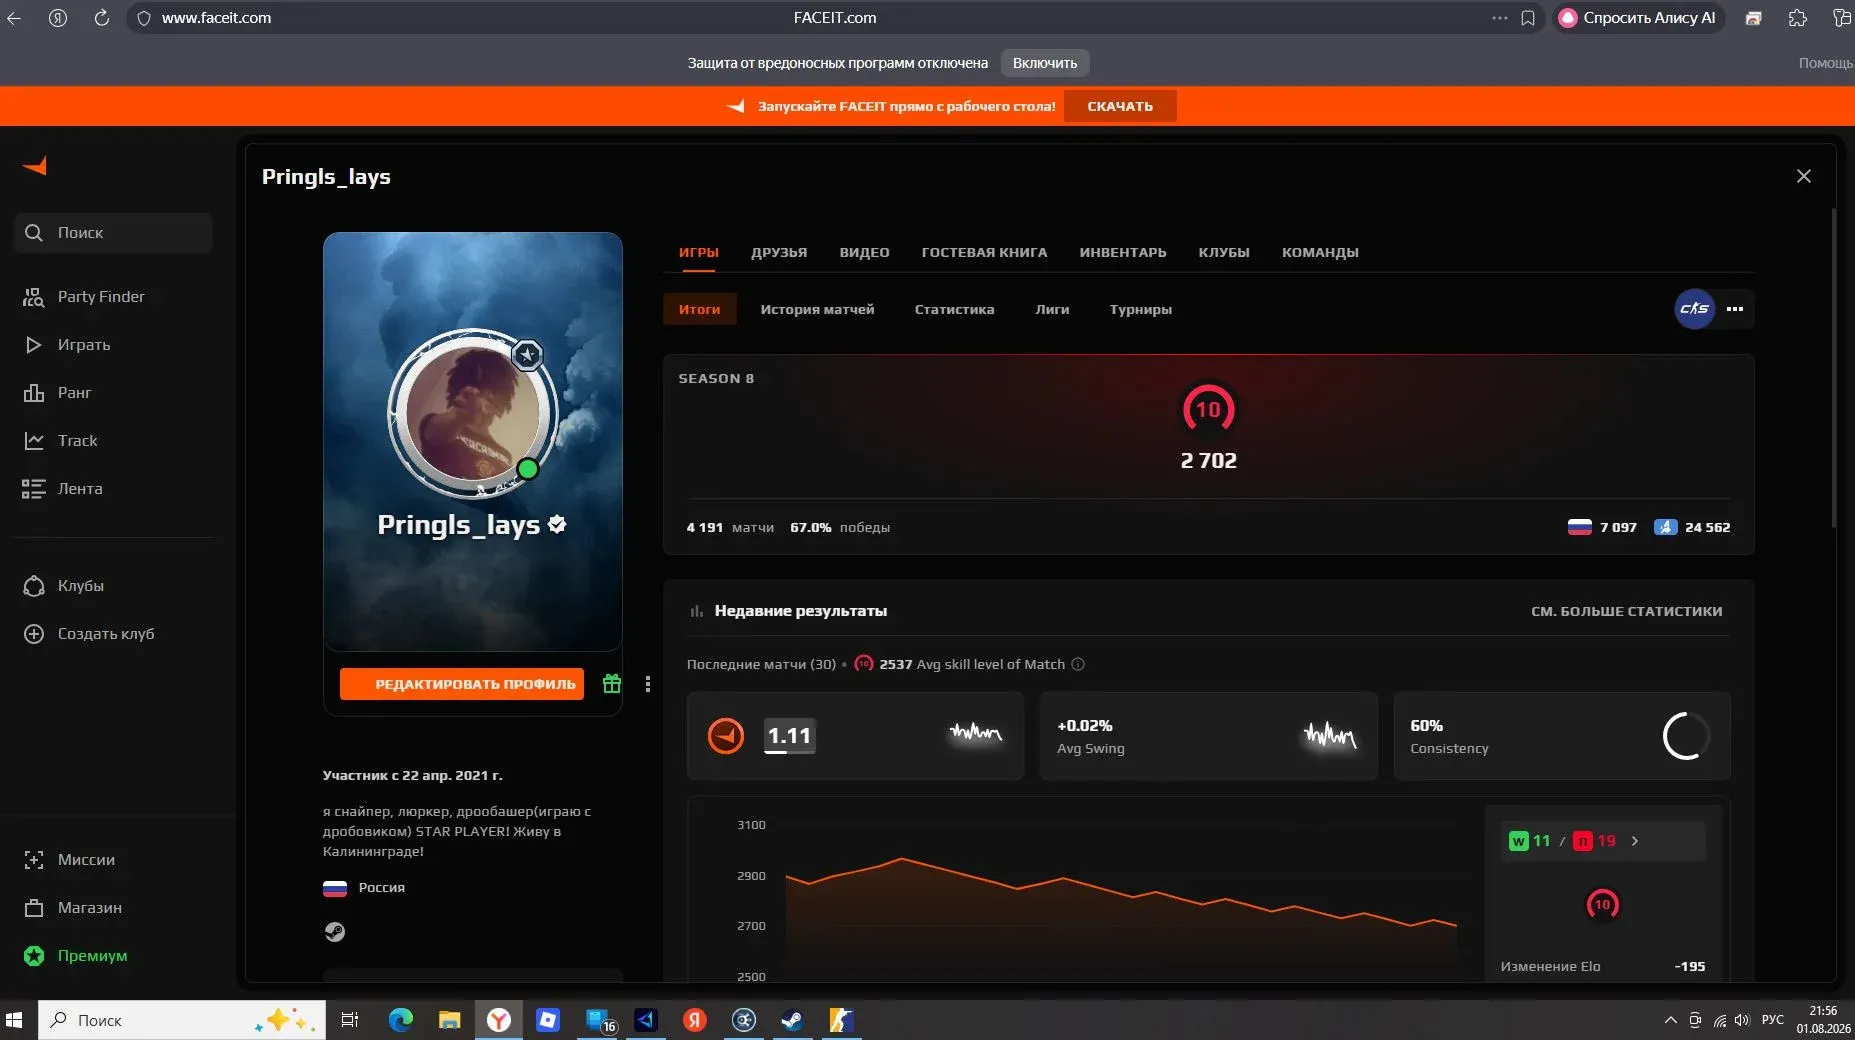Expand the wins/losses chevron arrow
The image size is (1855, 1040).
point(1635,841)
